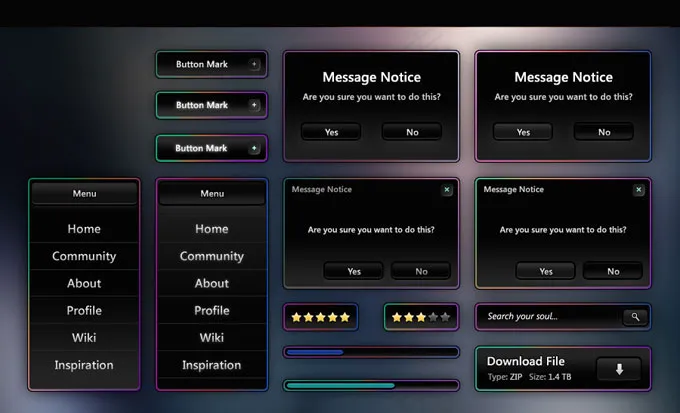Click the first star in the three-star rating
The width and height of the screenshot is (680, 413).
397,317
